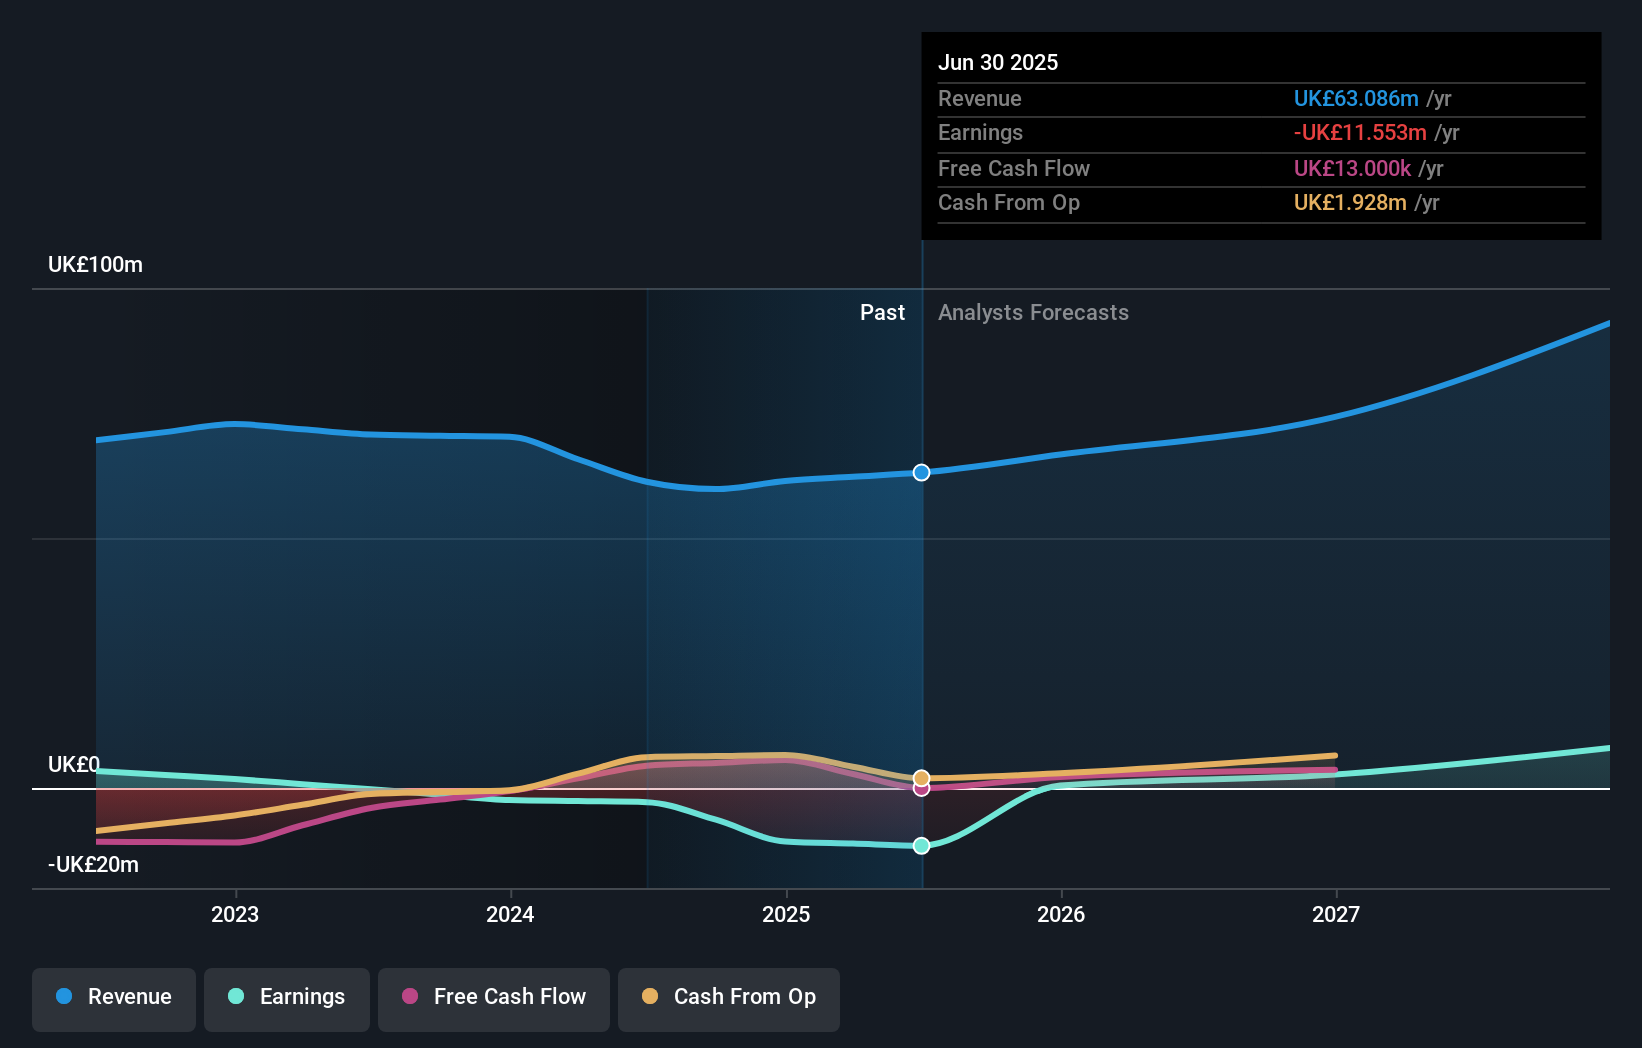Toggle the Revenue series in the legend
Viewport: 1642px width, 1048px height.
click(x=114, y=998)
